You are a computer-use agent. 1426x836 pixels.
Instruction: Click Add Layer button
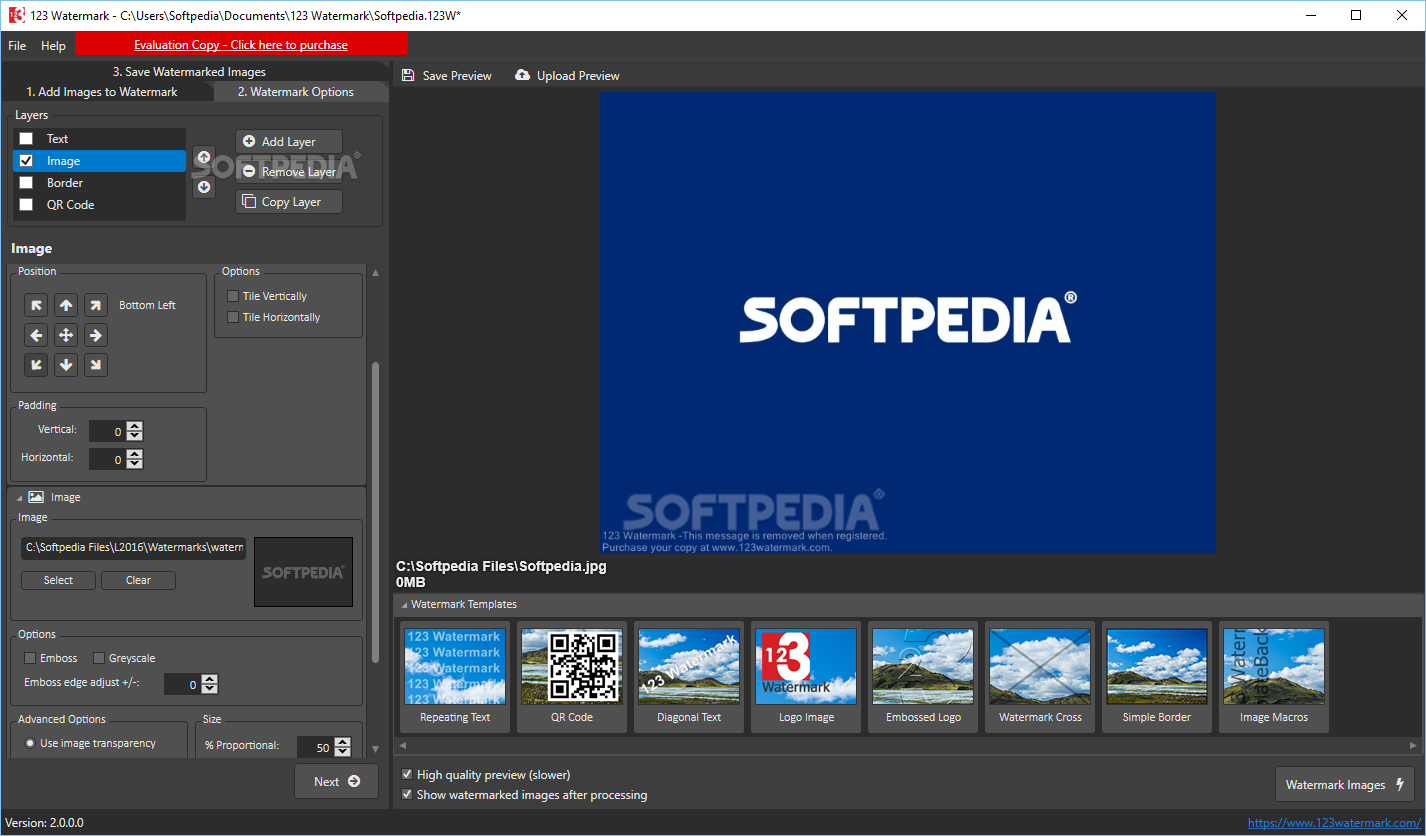289,142
